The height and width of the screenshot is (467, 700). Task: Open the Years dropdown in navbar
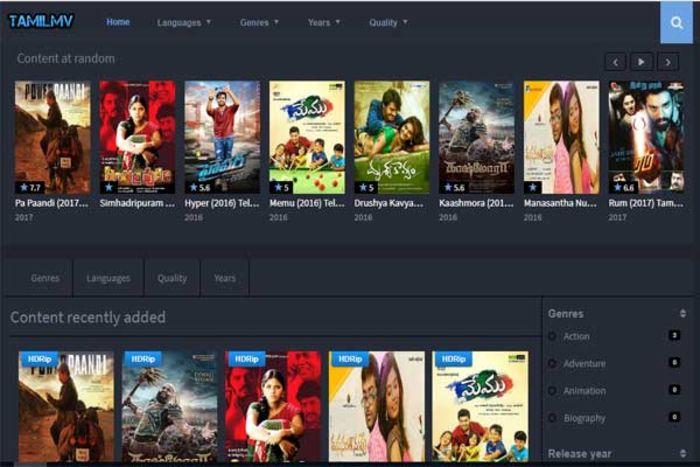coord(324,22)
